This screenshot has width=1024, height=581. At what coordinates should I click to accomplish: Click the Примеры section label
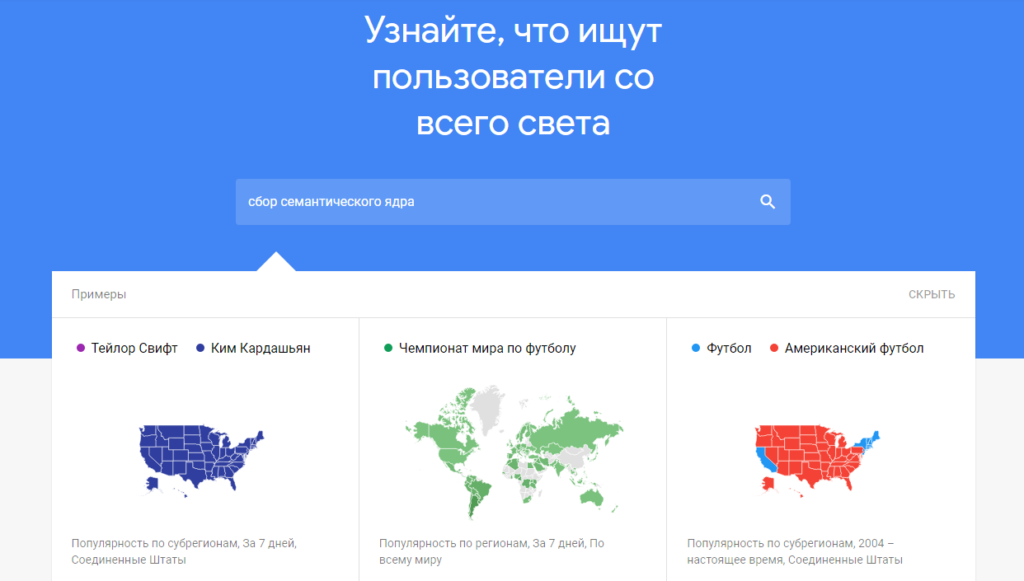point(99,294)
